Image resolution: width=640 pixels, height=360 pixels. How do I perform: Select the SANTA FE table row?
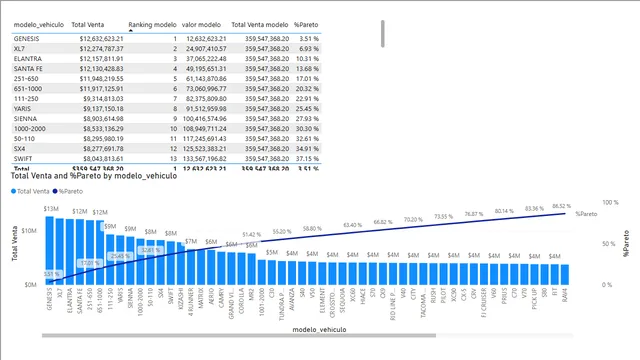coord(166,69)
